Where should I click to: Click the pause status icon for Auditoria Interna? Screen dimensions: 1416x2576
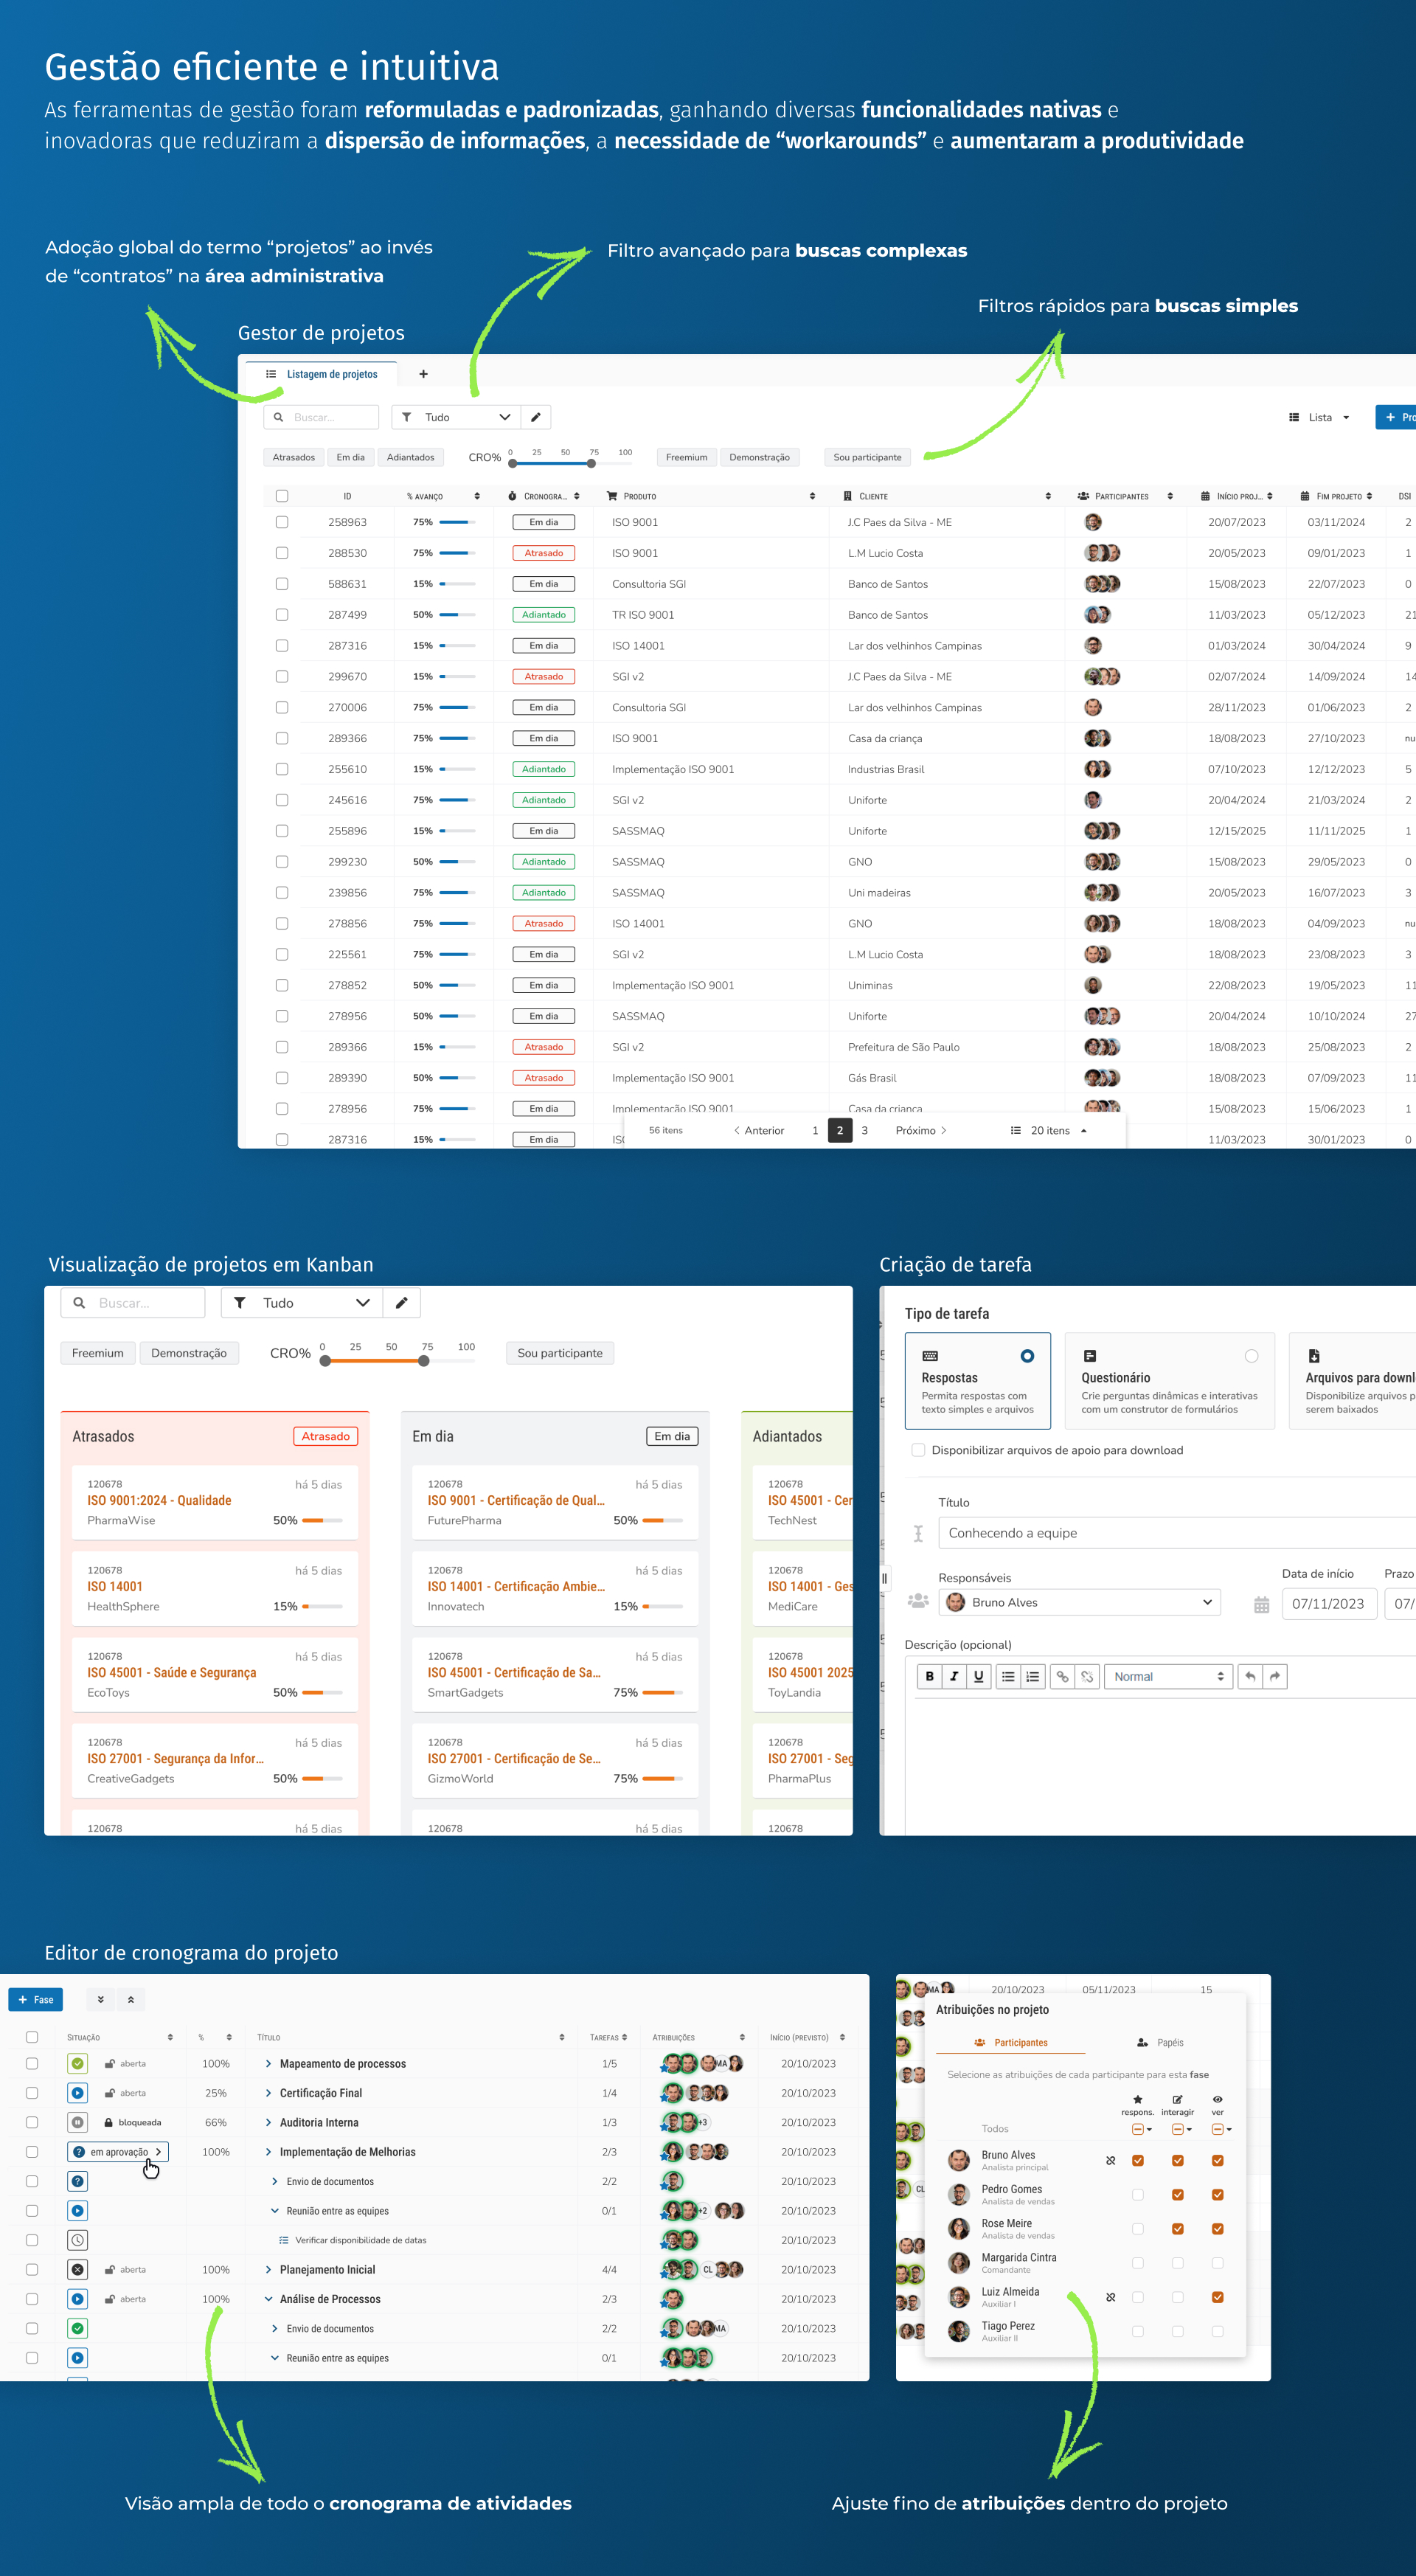pos(78,2122)
